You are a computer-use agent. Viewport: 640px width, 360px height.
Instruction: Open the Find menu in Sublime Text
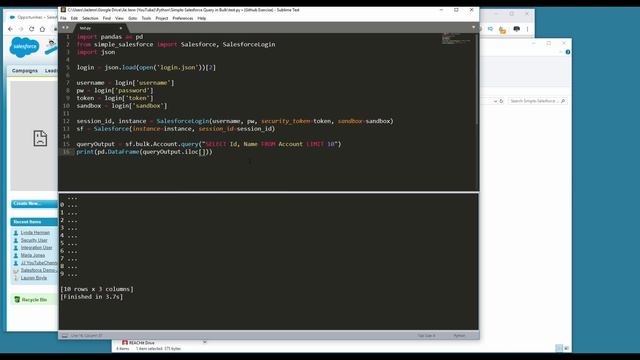tap(107, 18)
